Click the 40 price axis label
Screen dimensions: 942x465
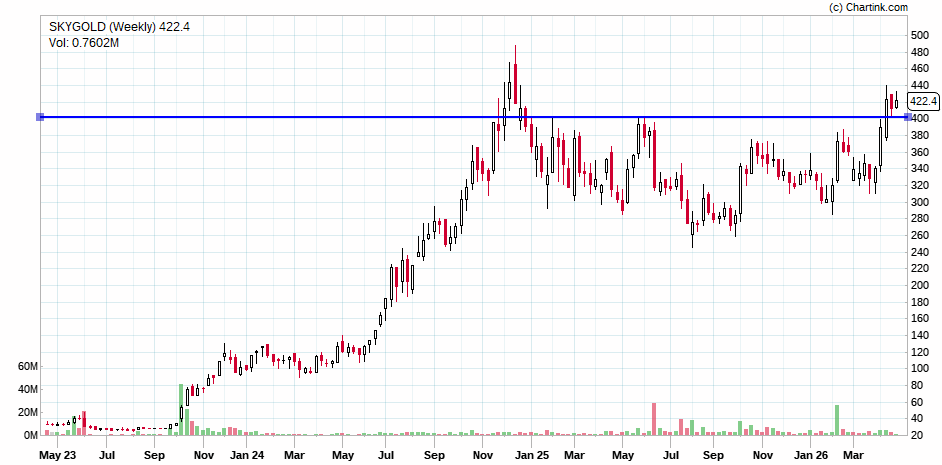(x=917, y=419)
